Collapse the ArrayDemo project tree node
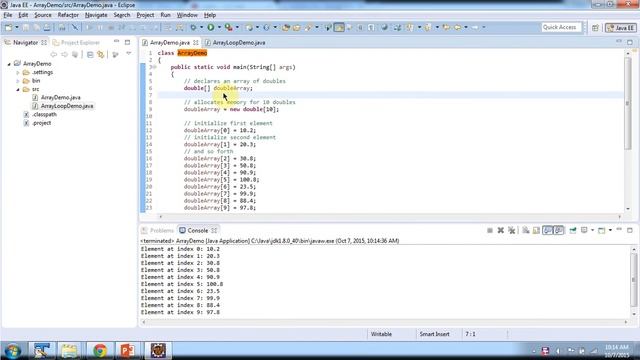 [9, 64]
